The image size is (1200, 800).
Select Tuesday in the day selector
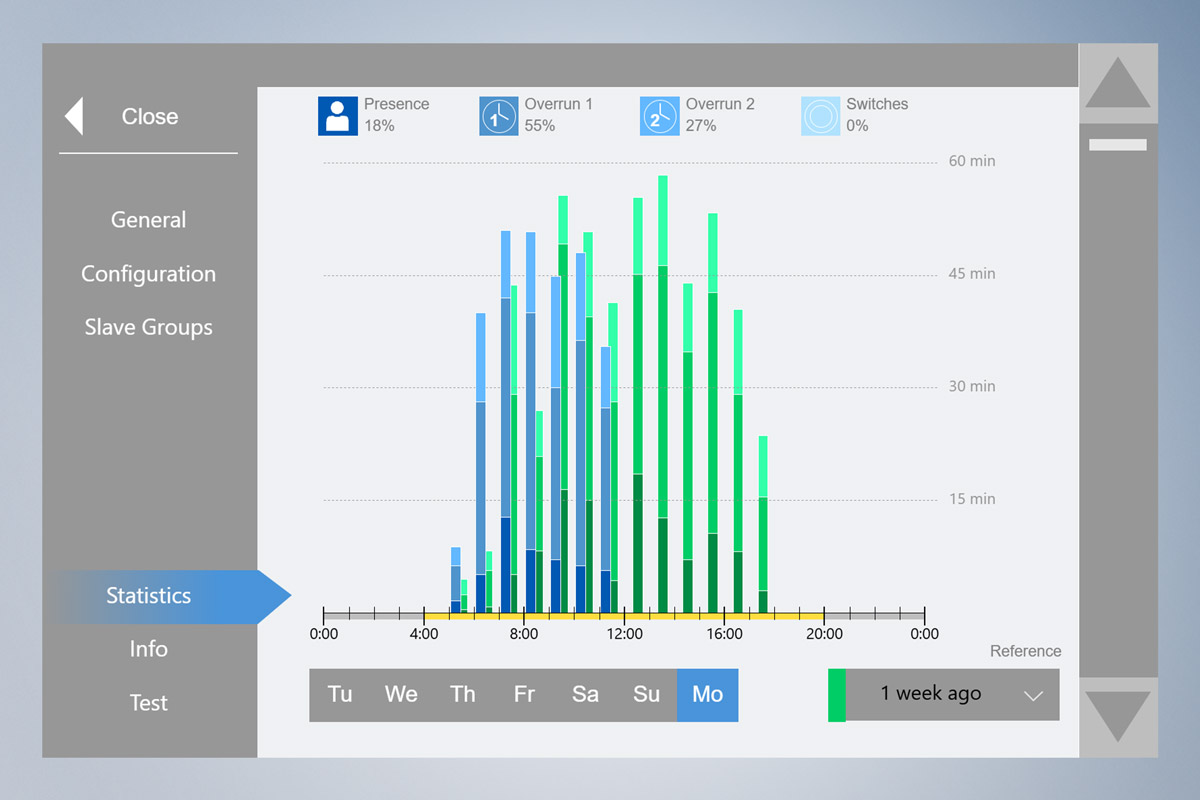click(340, 695)
